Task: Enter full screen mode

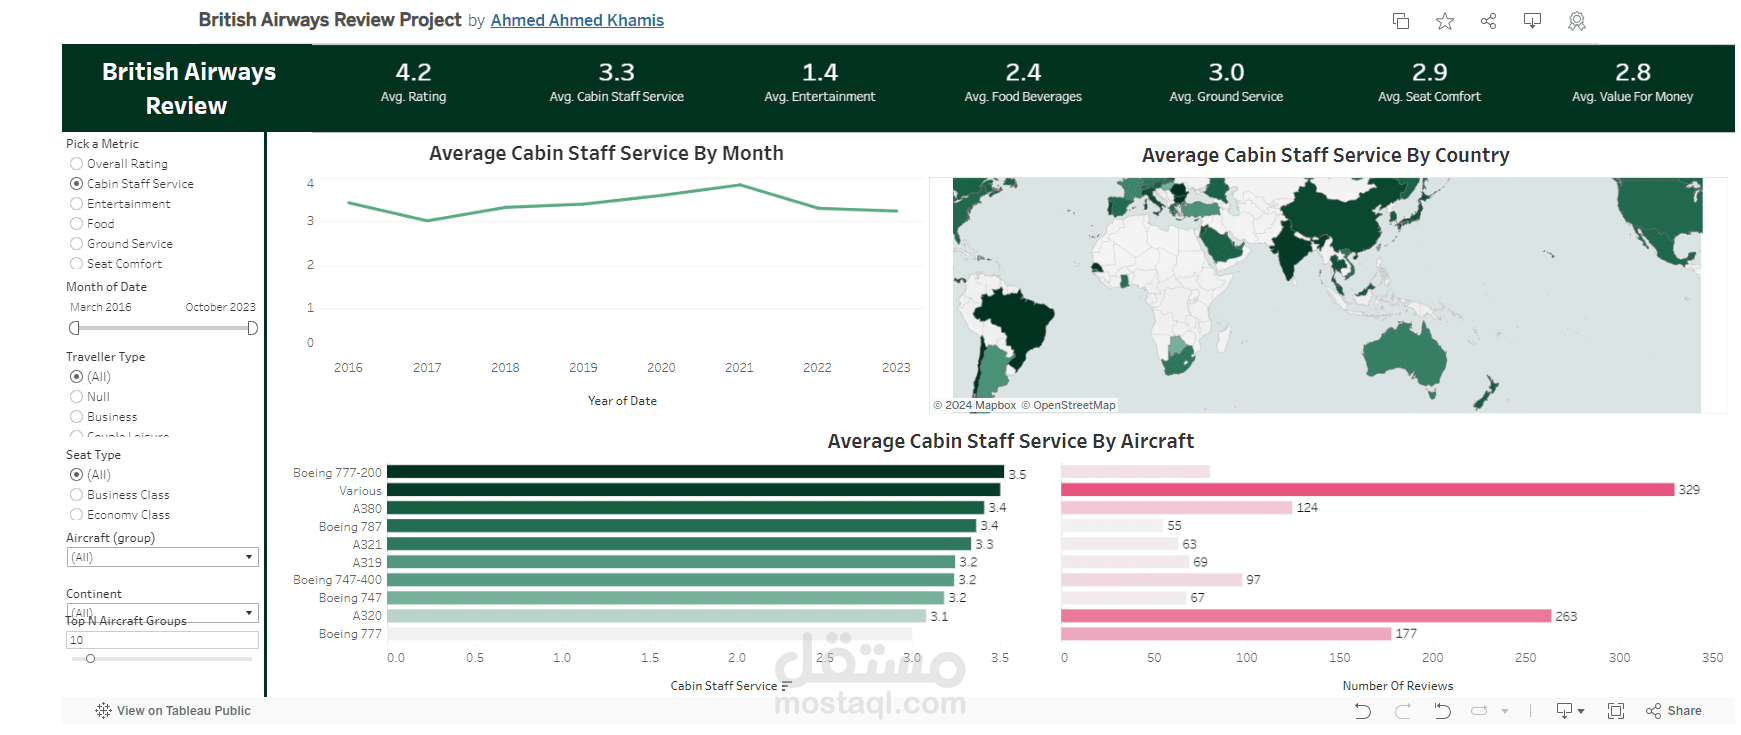Action: (x=1616, y=711)
